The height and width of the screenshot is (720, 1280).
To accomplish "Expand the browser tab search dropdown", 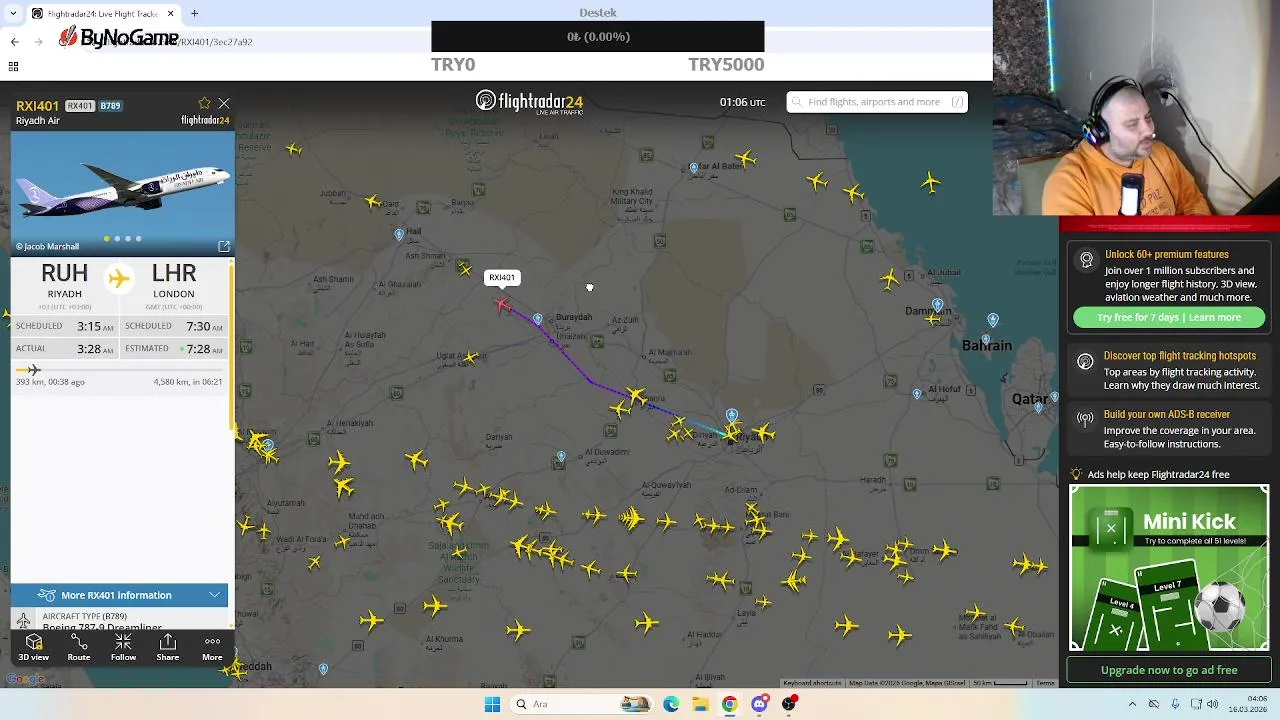I will pyautogui.click(x=12, y=14).
